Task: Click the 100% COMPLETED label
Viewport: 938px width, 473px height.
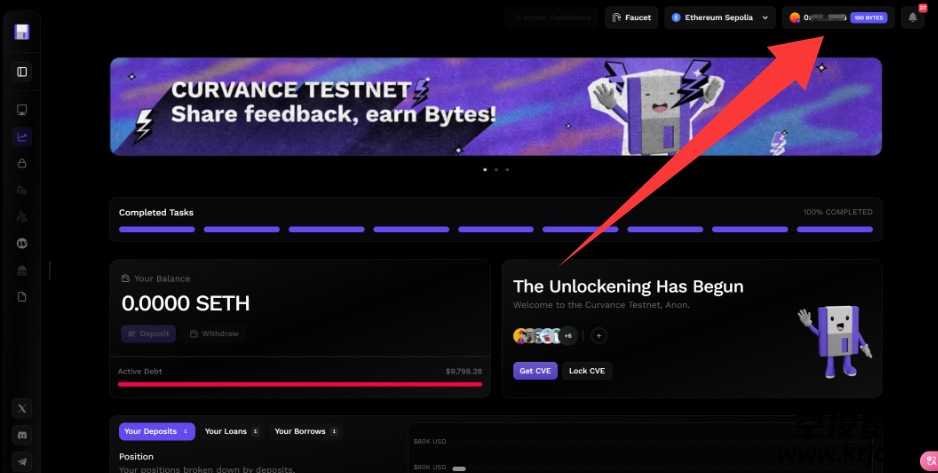Action: point(838,212)
